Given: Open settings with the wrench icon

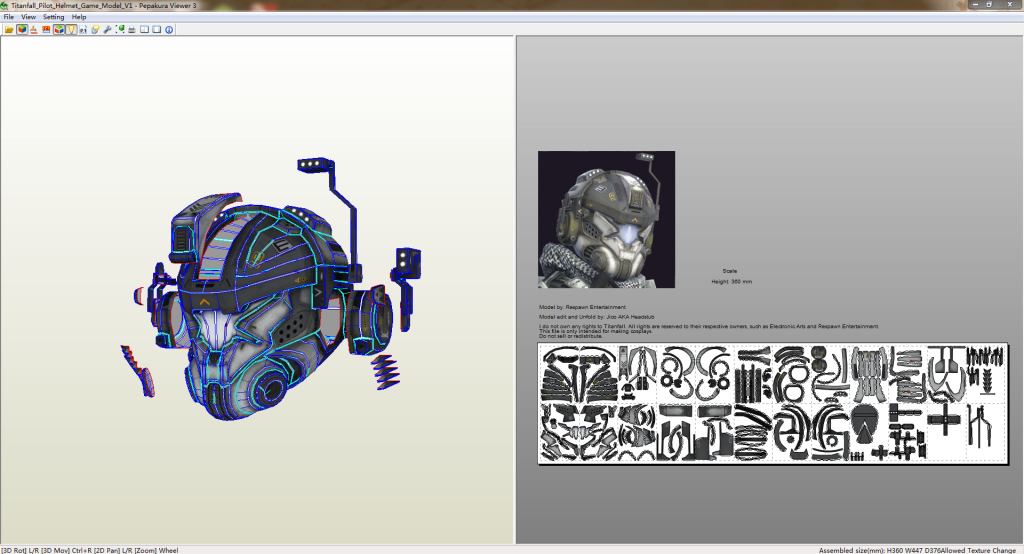Looking at the screenshot, I should point(107,29).
